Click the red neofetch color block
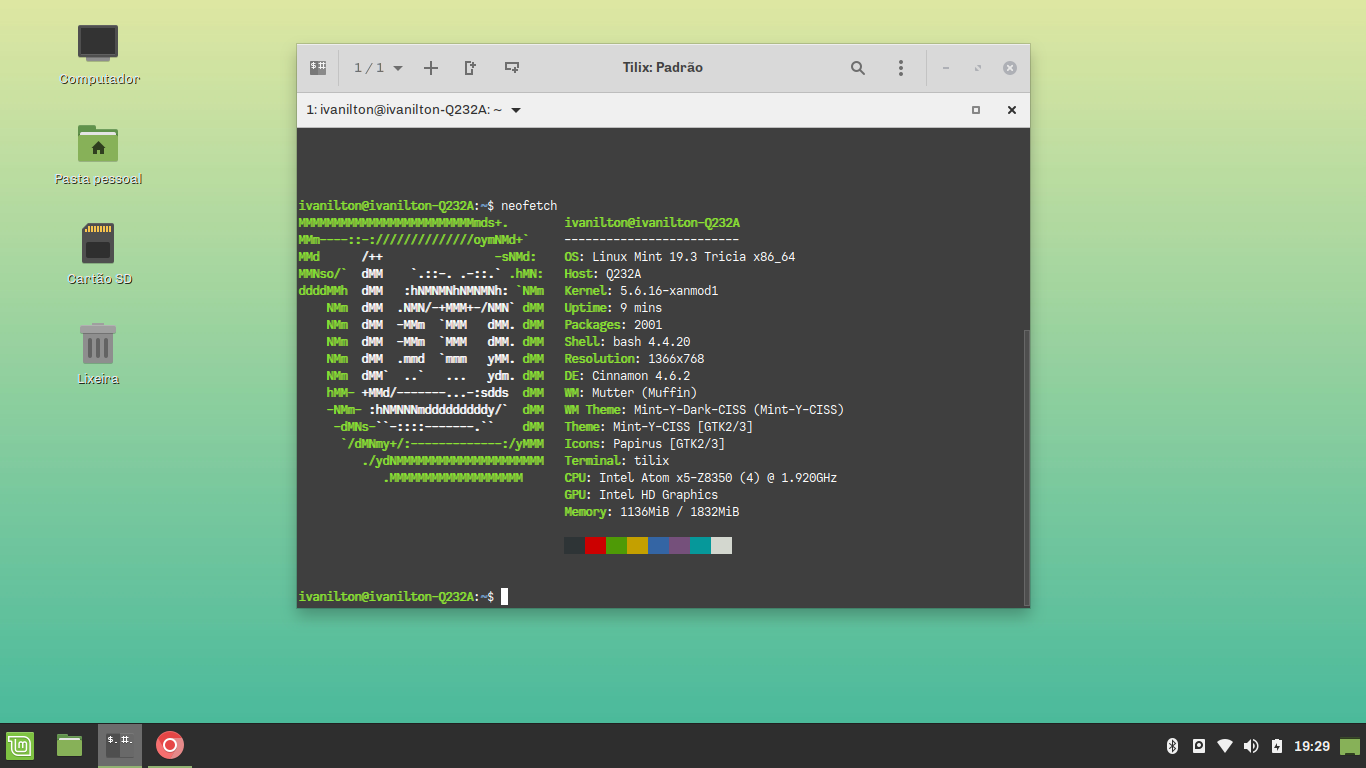 click(x=595, y=545)
